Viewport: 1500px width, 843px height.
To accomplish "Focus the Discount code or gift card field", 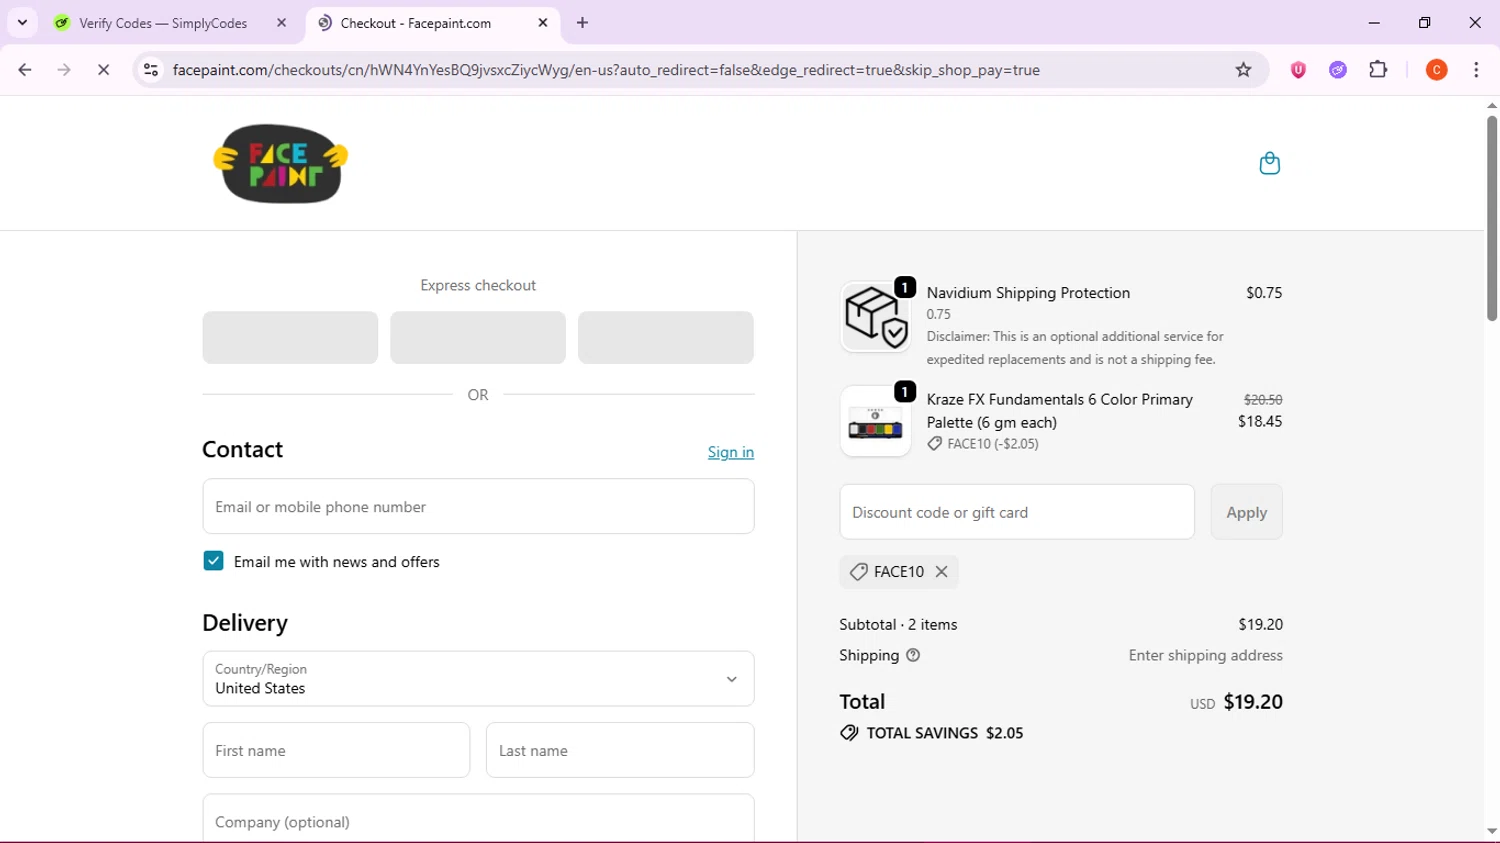I will (x=1017, y=512).
